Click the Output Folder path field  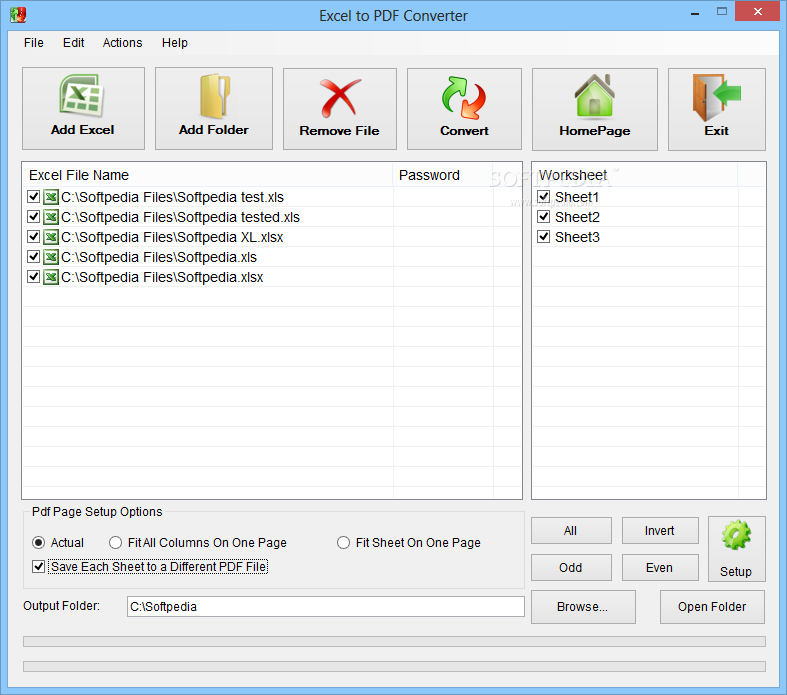point(326,607)
